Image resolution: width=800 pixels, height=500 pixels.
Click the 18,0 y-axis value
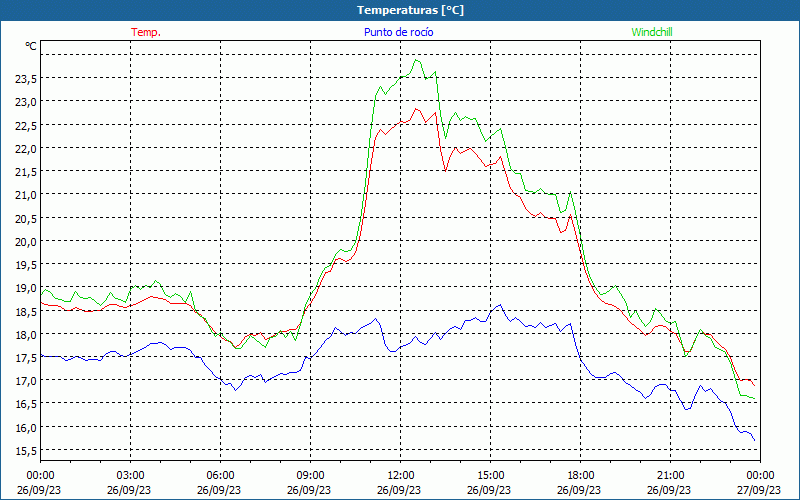coord(26,334)
